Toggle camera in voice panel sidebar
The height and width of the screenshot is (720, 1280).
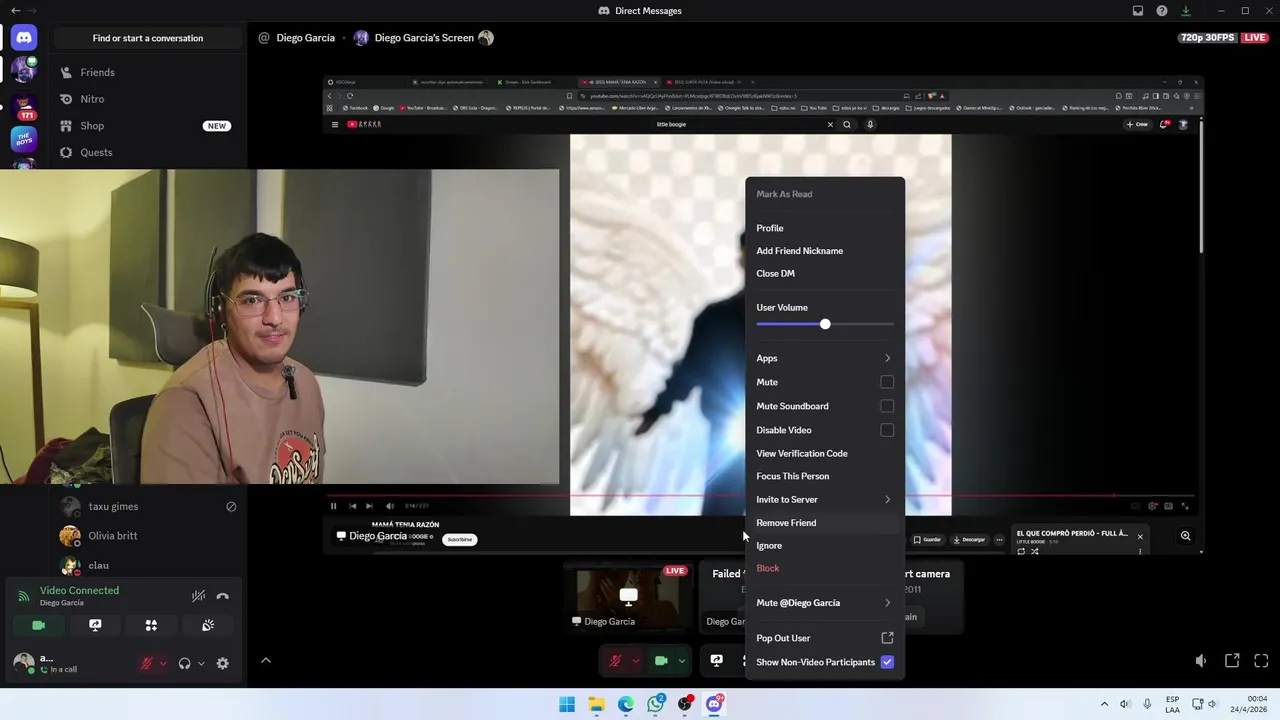coord(38,625)
